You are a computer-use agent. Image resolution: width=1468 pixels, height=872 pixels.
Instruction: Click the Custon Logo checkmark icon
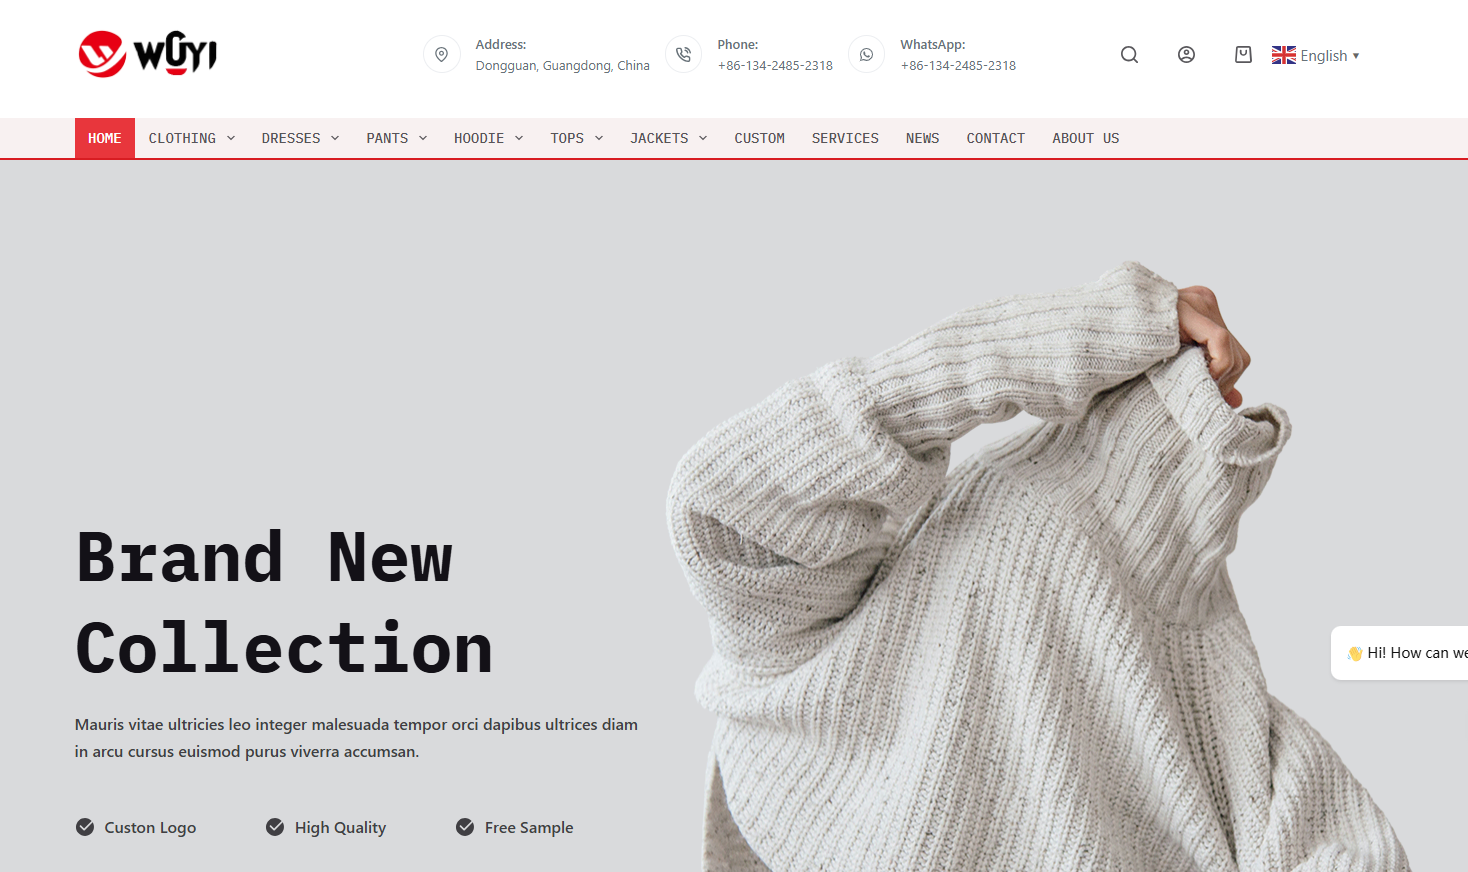tap(85, 827)
